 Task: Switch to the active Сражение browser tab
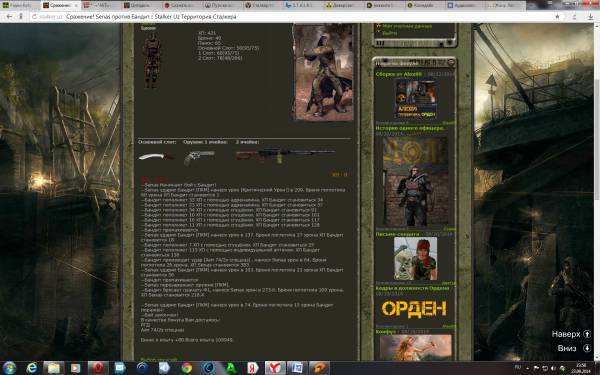click(x=60, y=5)
